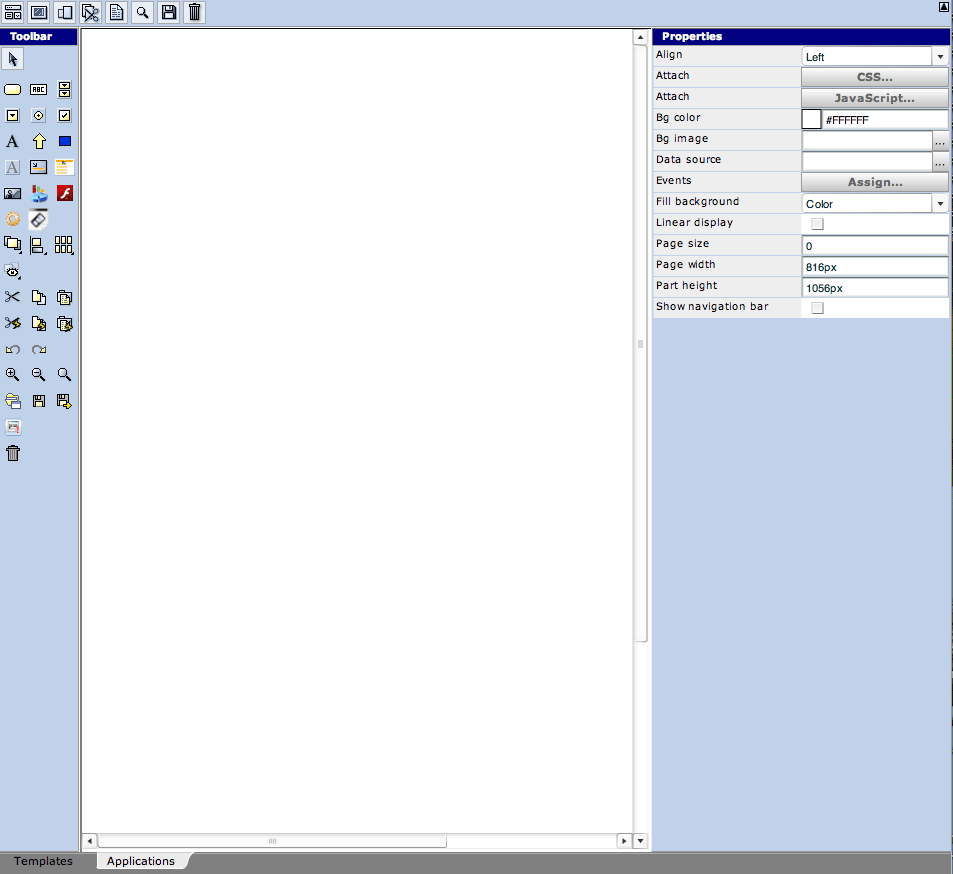Switch to the Templates tab

point(43,861)
